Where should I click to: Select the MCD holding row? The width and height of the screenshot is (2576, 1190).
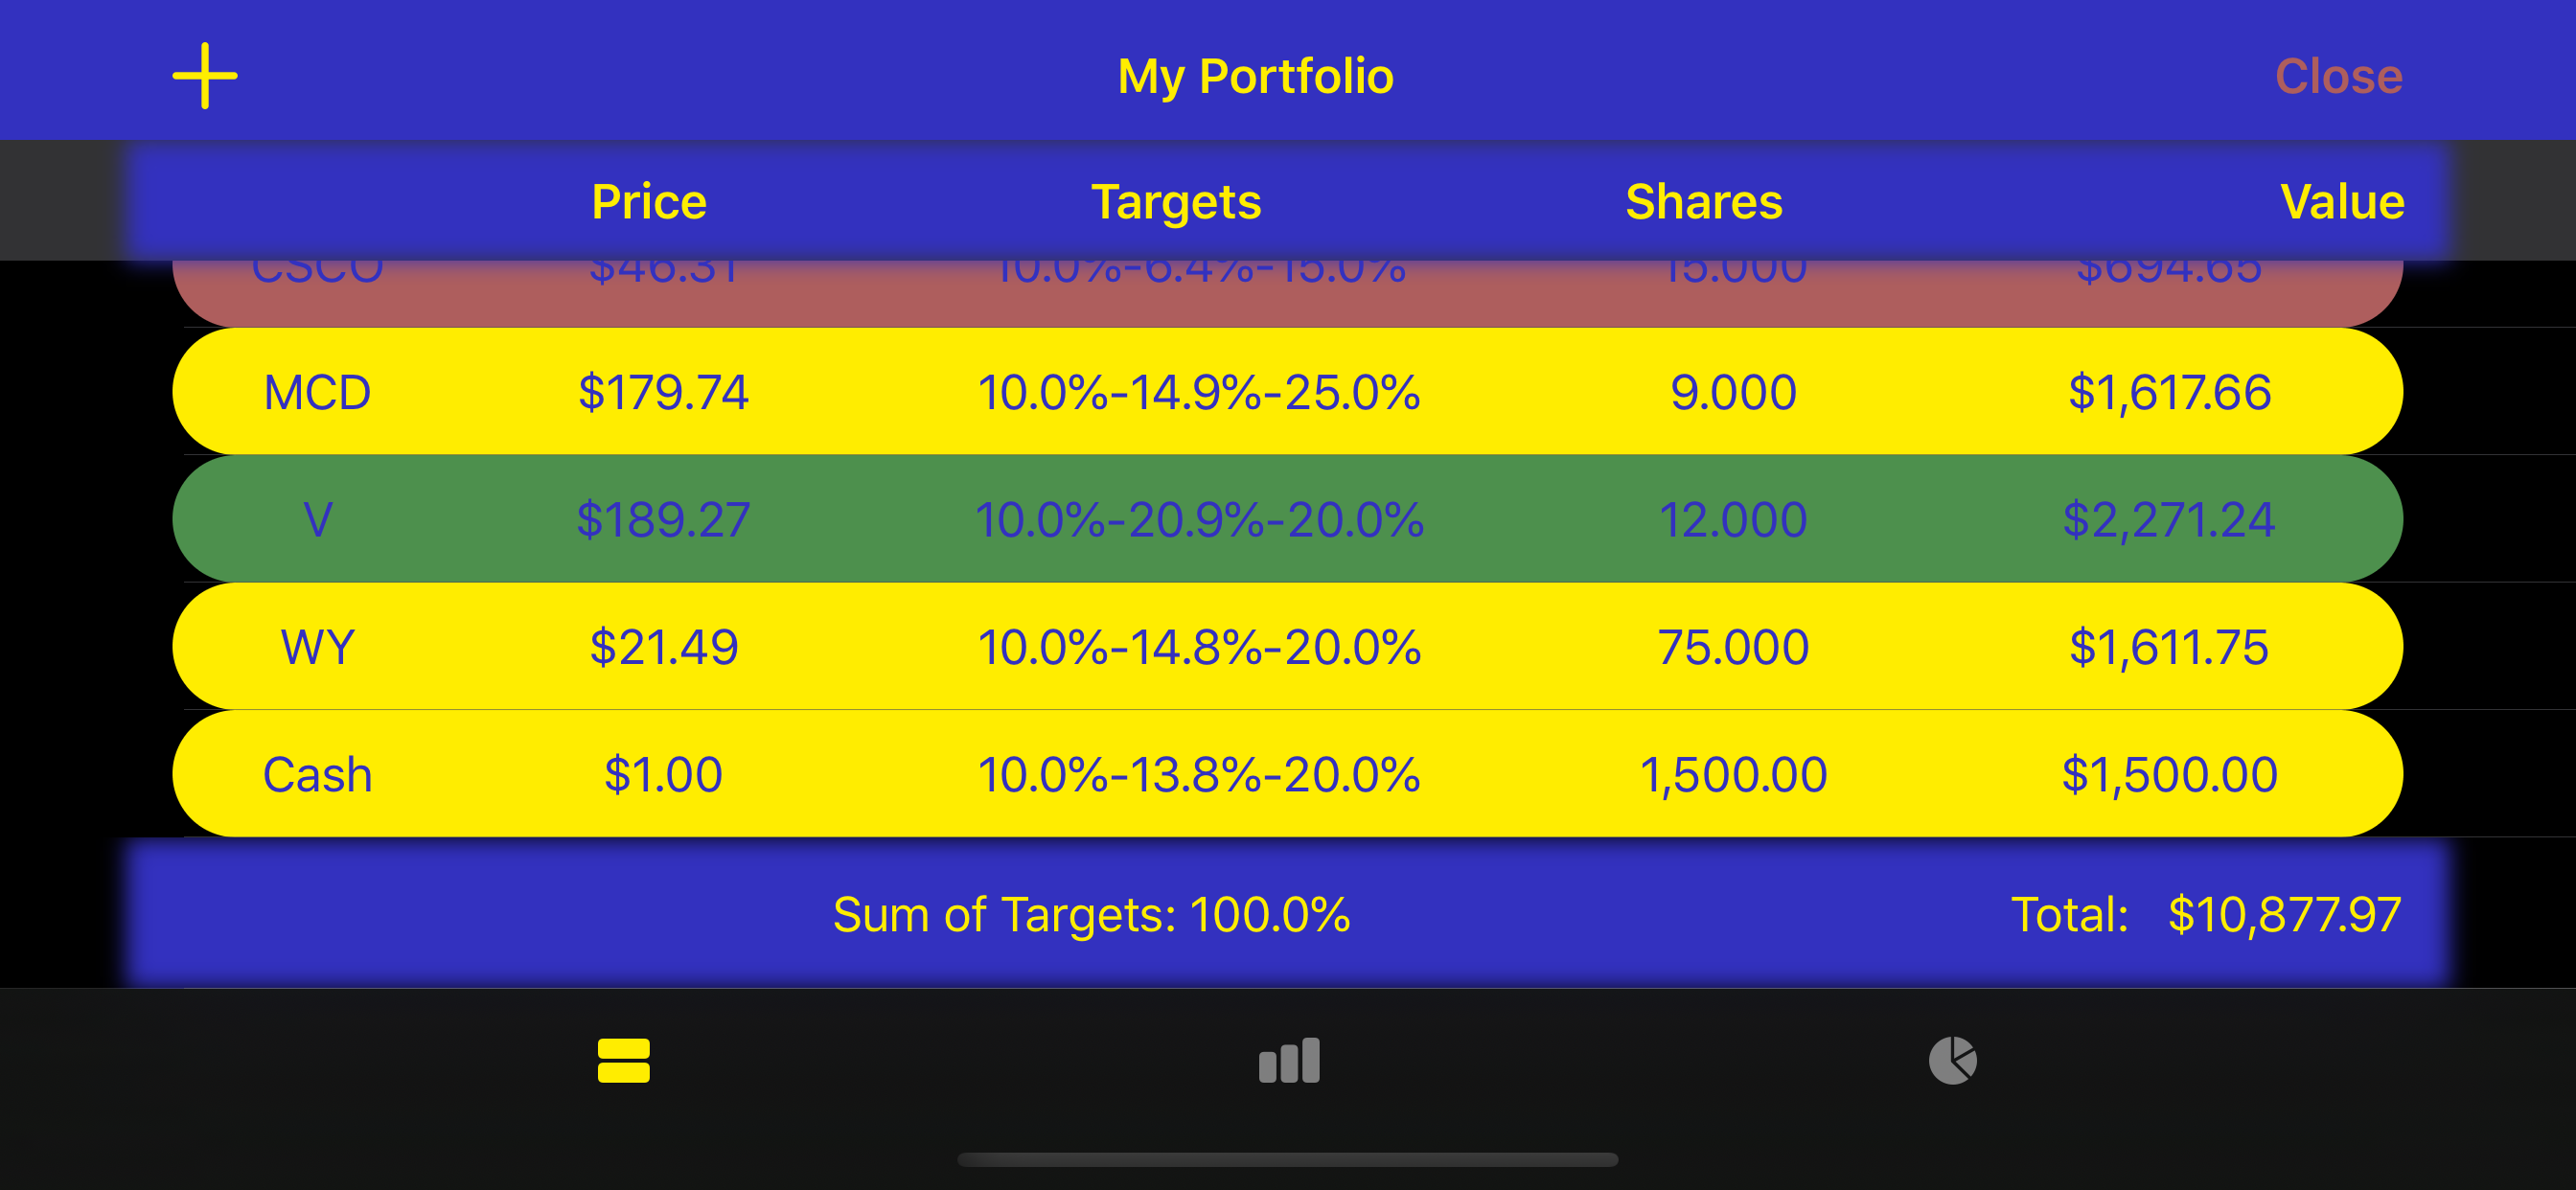(1287, 392)
